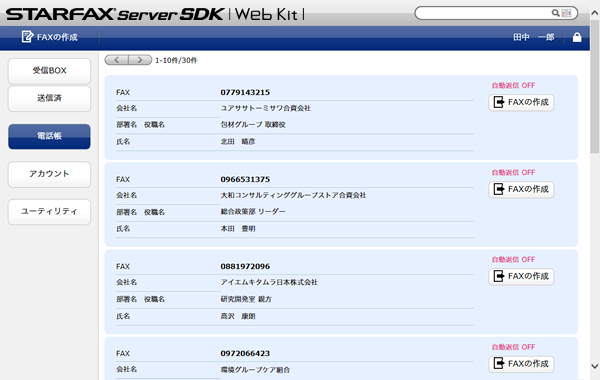The image size is (600, 380).
Task: Click name 本田 豊明
Action: [x=238, y=228]
